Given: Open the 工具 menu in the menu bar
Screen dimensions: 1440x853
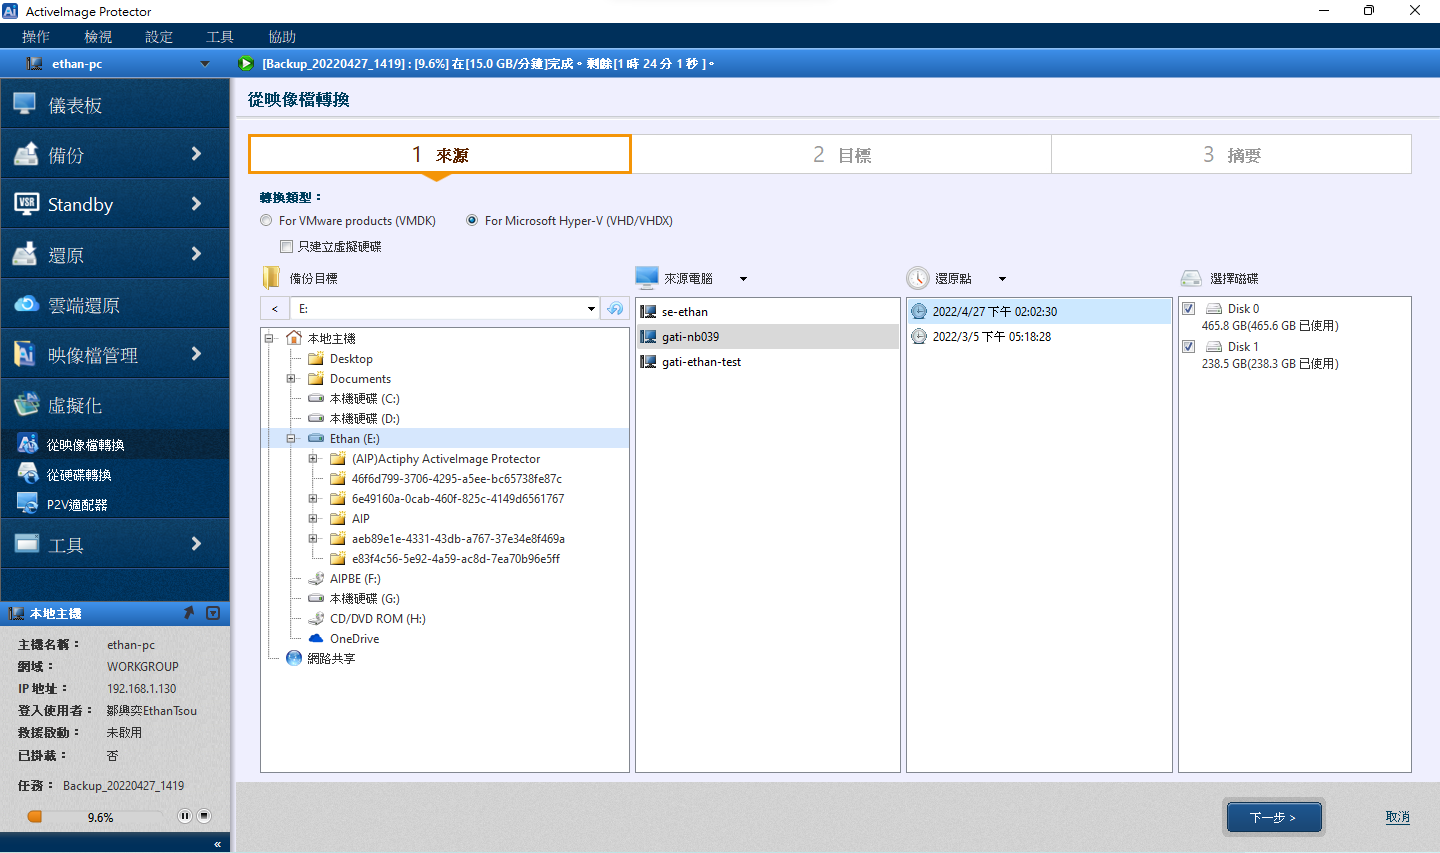Looking at the screenshot, I should pos(220,37).
